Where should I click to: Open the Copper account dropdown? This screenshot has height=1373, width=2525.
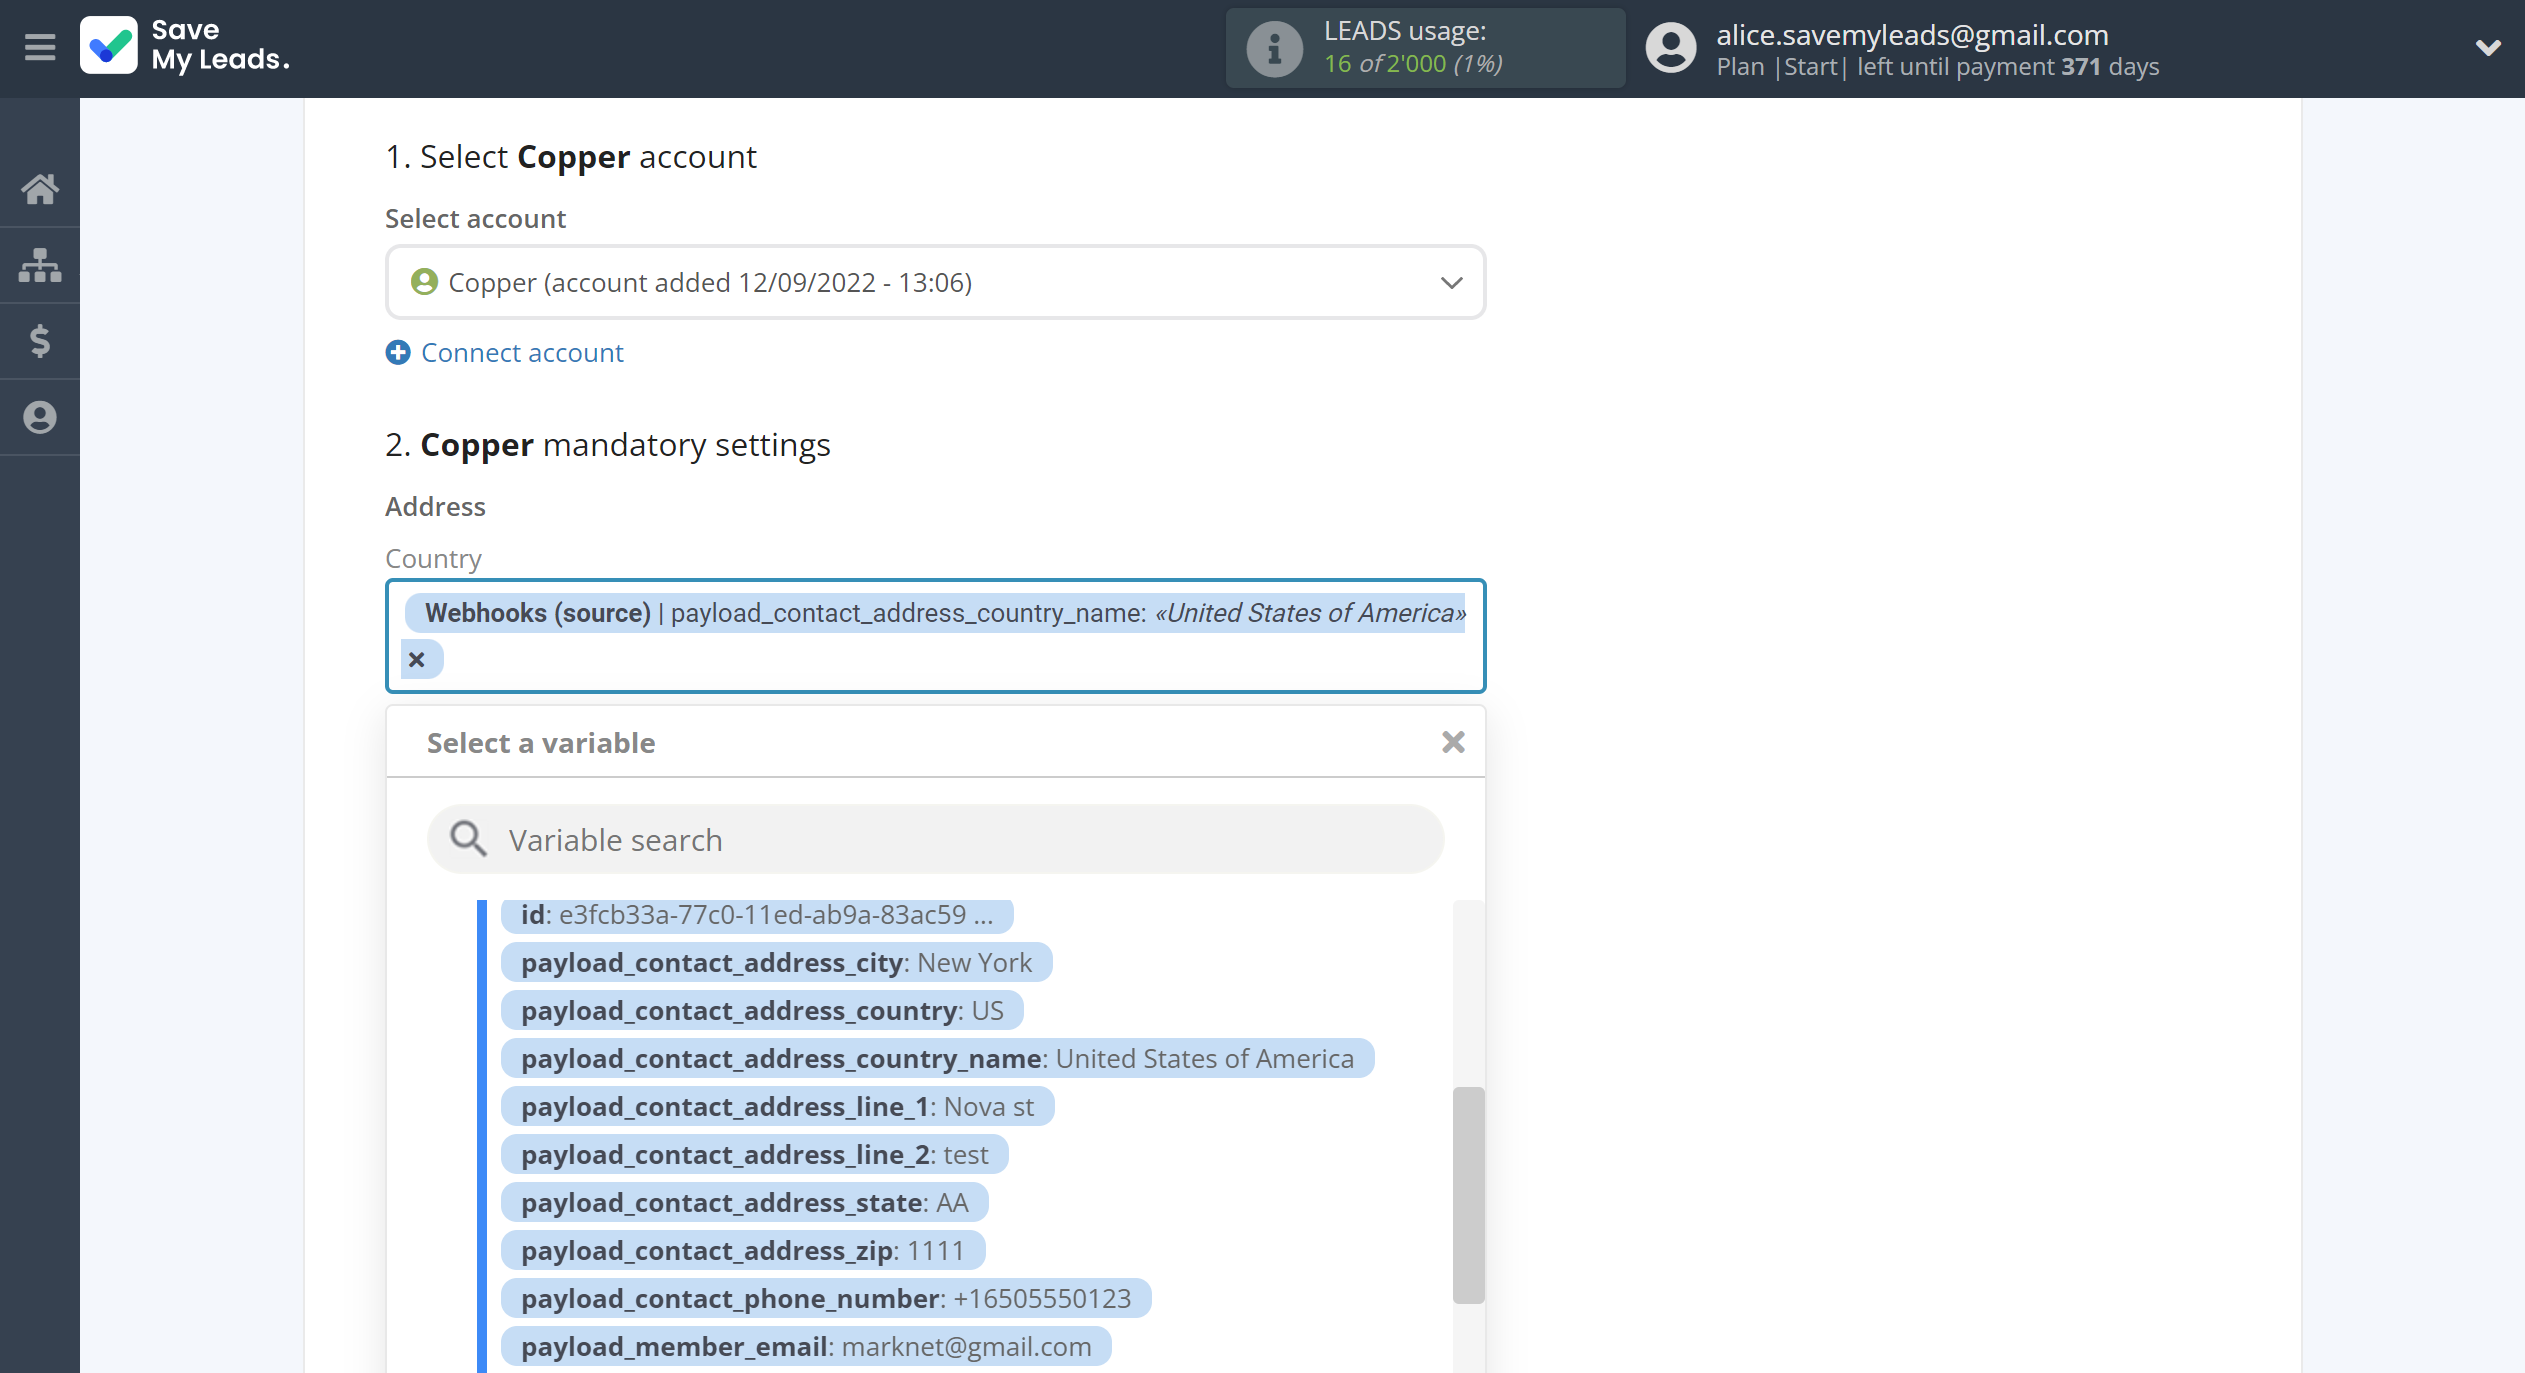pyautogui.click(x=935, y=283)
